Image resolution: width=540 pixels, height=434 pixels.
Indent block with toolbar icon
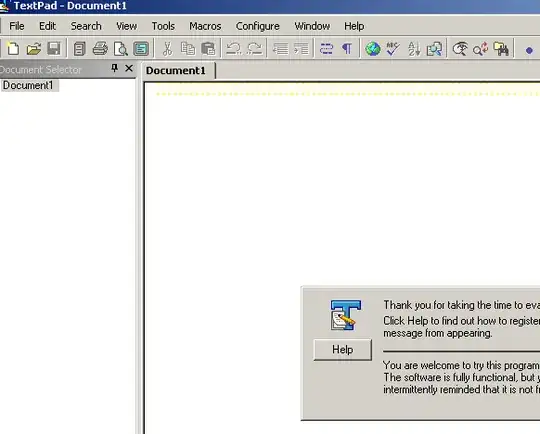coord(301,49)
